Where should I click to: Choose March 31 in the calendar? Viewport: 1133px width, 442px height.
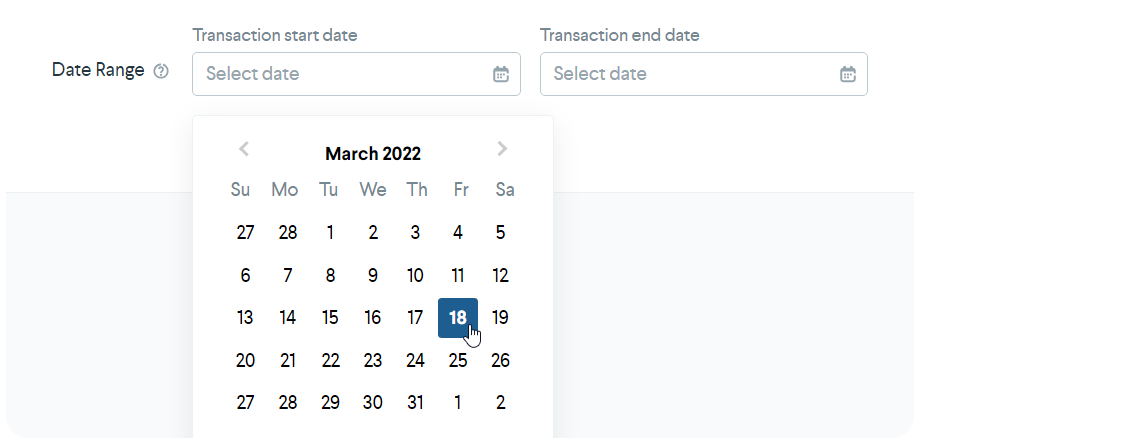point(415,403)
